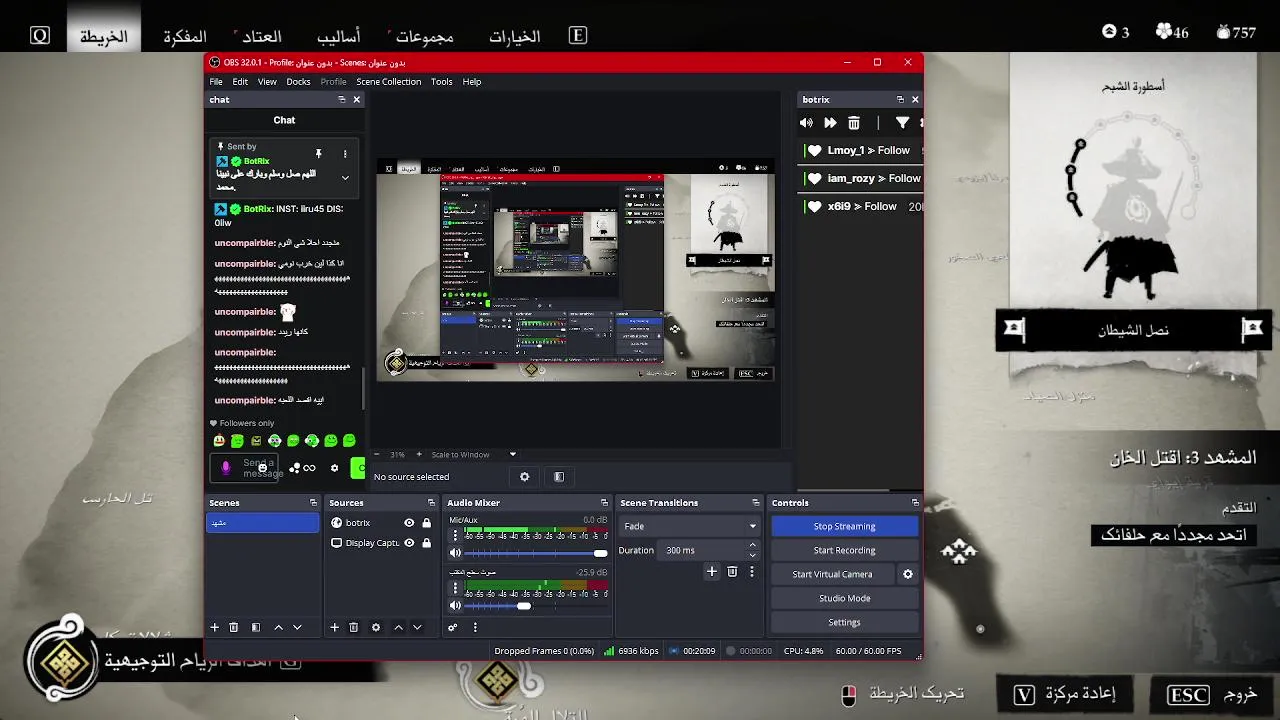Open the Help menu in OBS
Image resolution: width=1280 pixels, height=720 pixels.
[472, 82]
